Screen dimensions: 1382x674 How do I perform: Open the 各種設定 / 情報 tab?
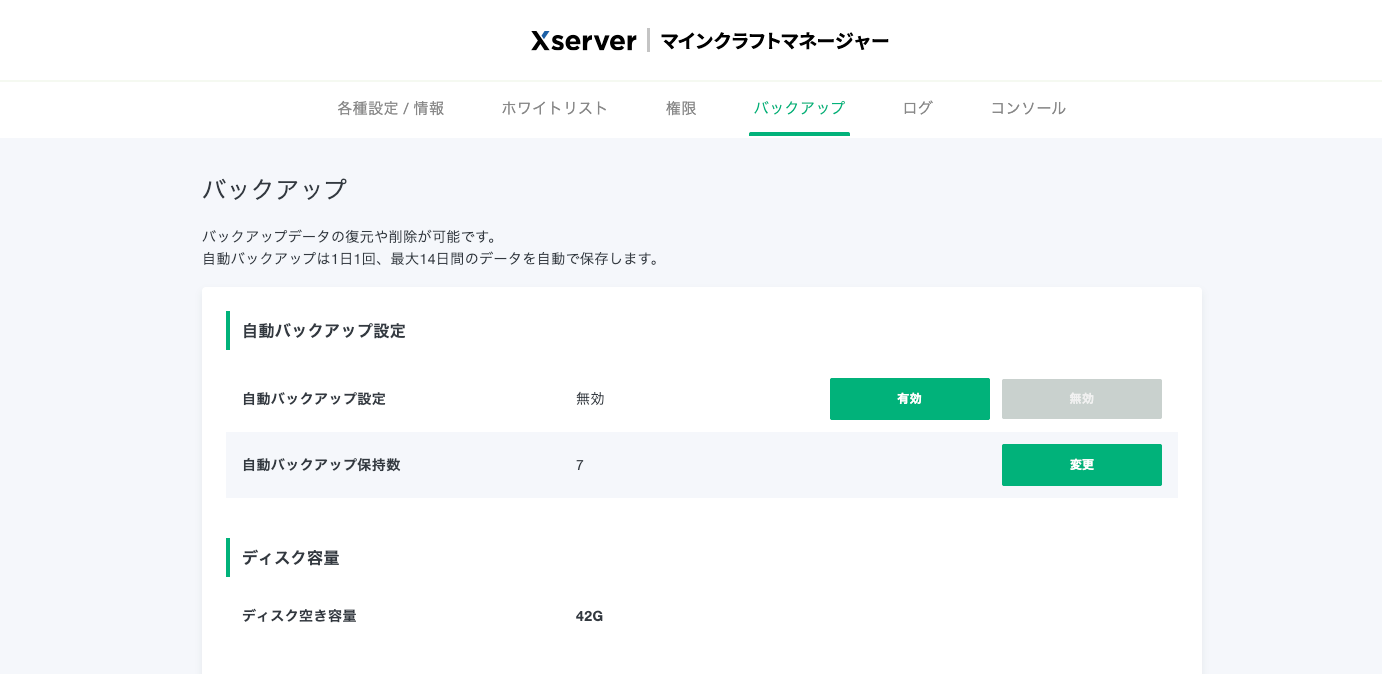[x=391, y=108]
